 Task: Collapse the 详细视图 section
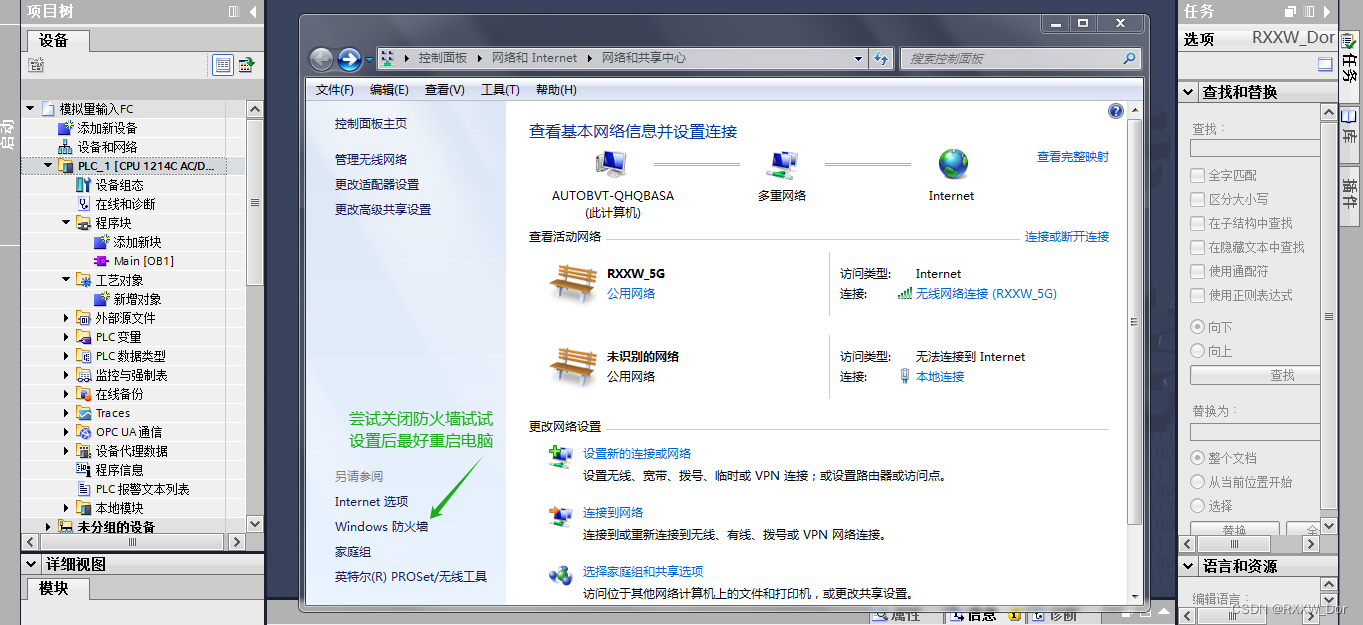pos(31,564)
